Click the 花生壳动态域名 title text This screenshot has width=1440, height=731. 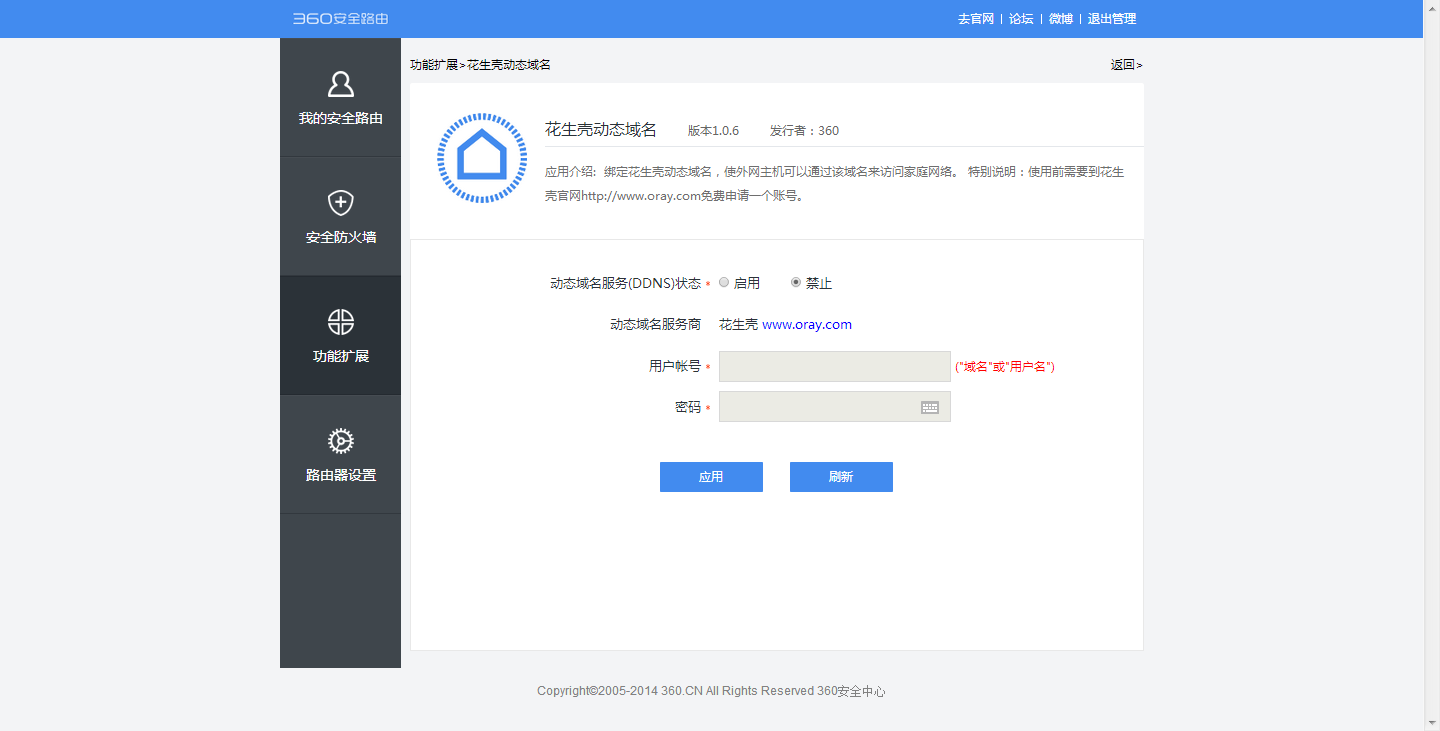(601, 130)
